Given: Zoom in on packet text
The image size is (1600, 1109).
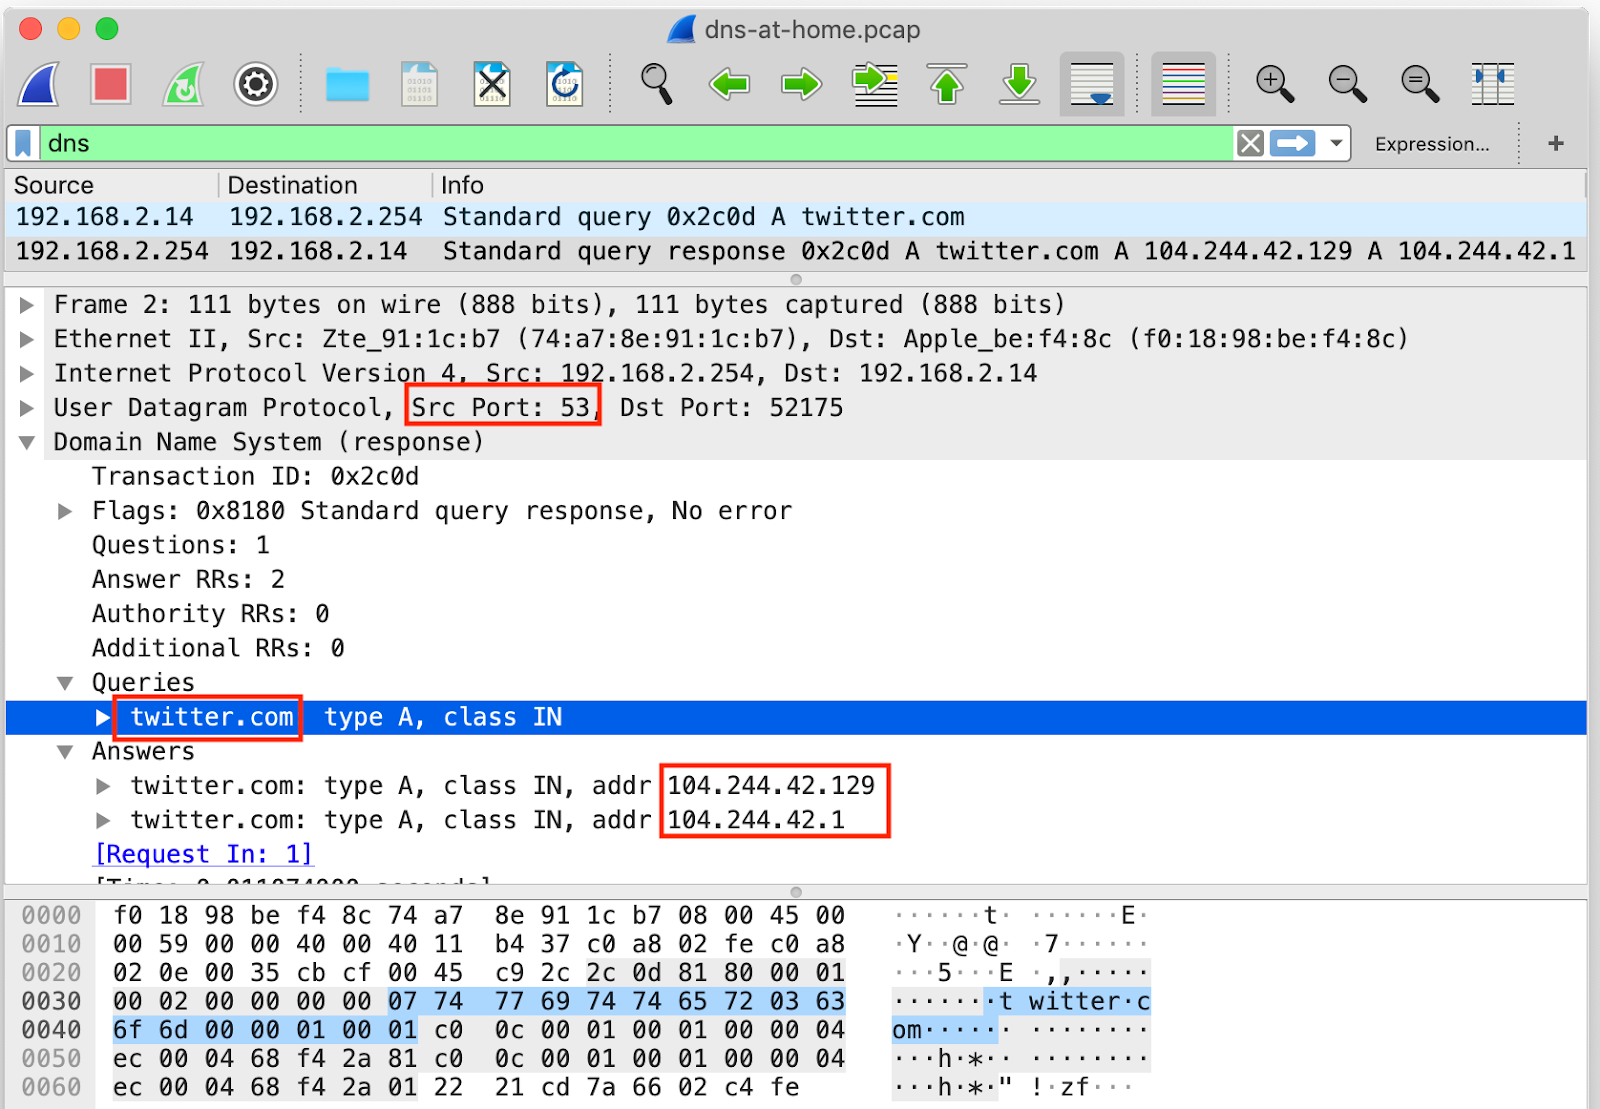Looking at the screenshot, I should [x=1274, y=84].
